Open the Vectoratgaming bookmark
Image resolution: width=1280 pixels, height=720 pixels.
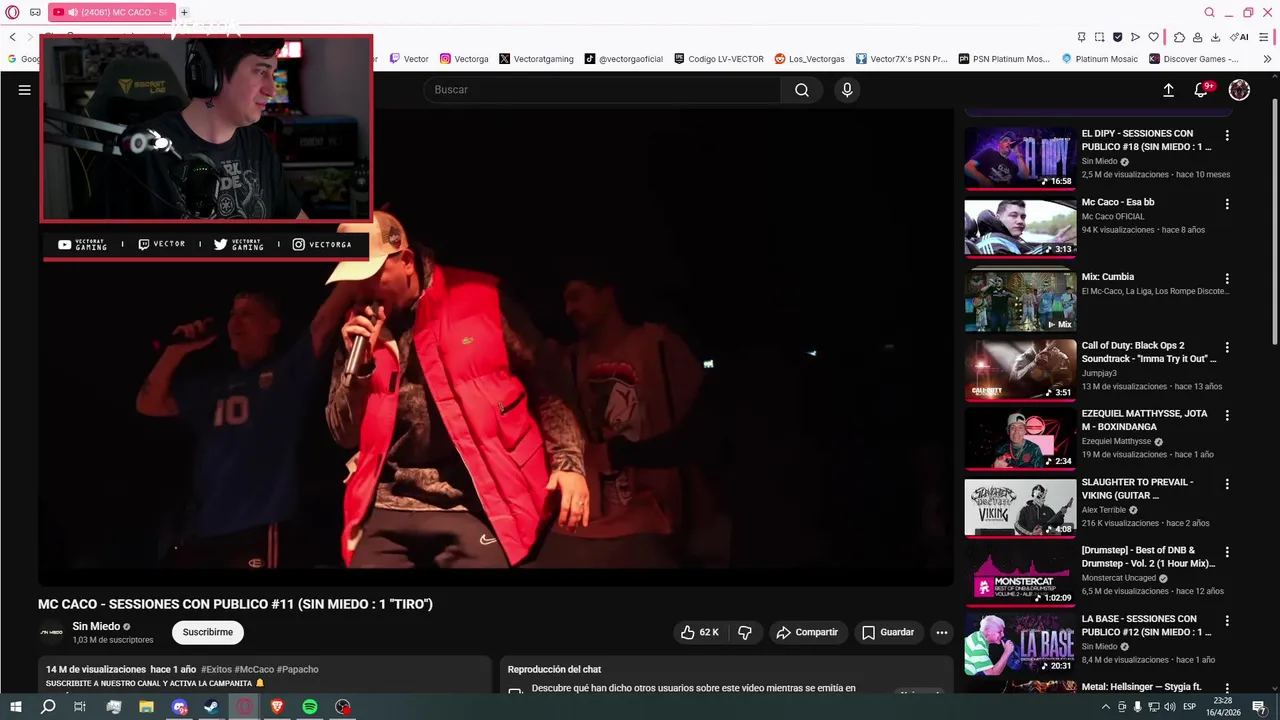pyautogui.click(x=536, y=59)
